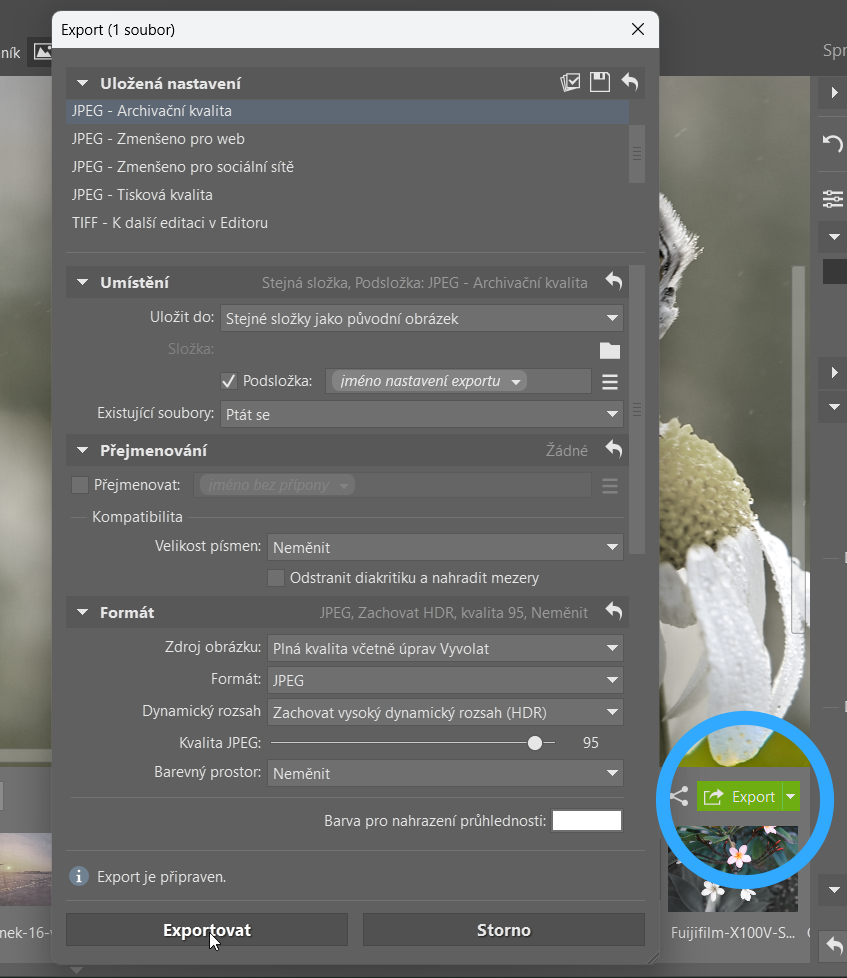Select TIFF - K další editaci v Editoru
This screenshot has width=847, height=978.
[170, 223]
